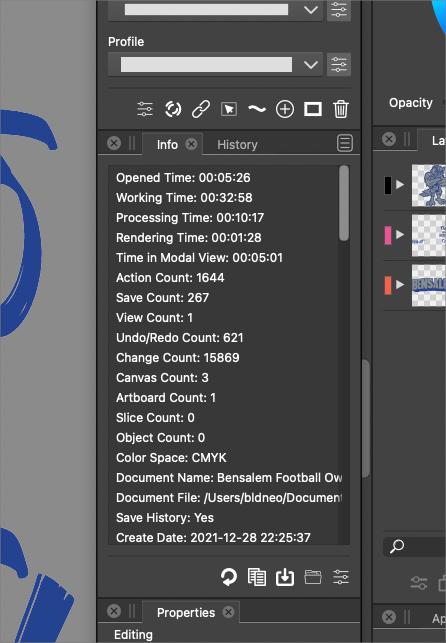
Task: Close the Info tab with its x
Action: pos(191,144)
